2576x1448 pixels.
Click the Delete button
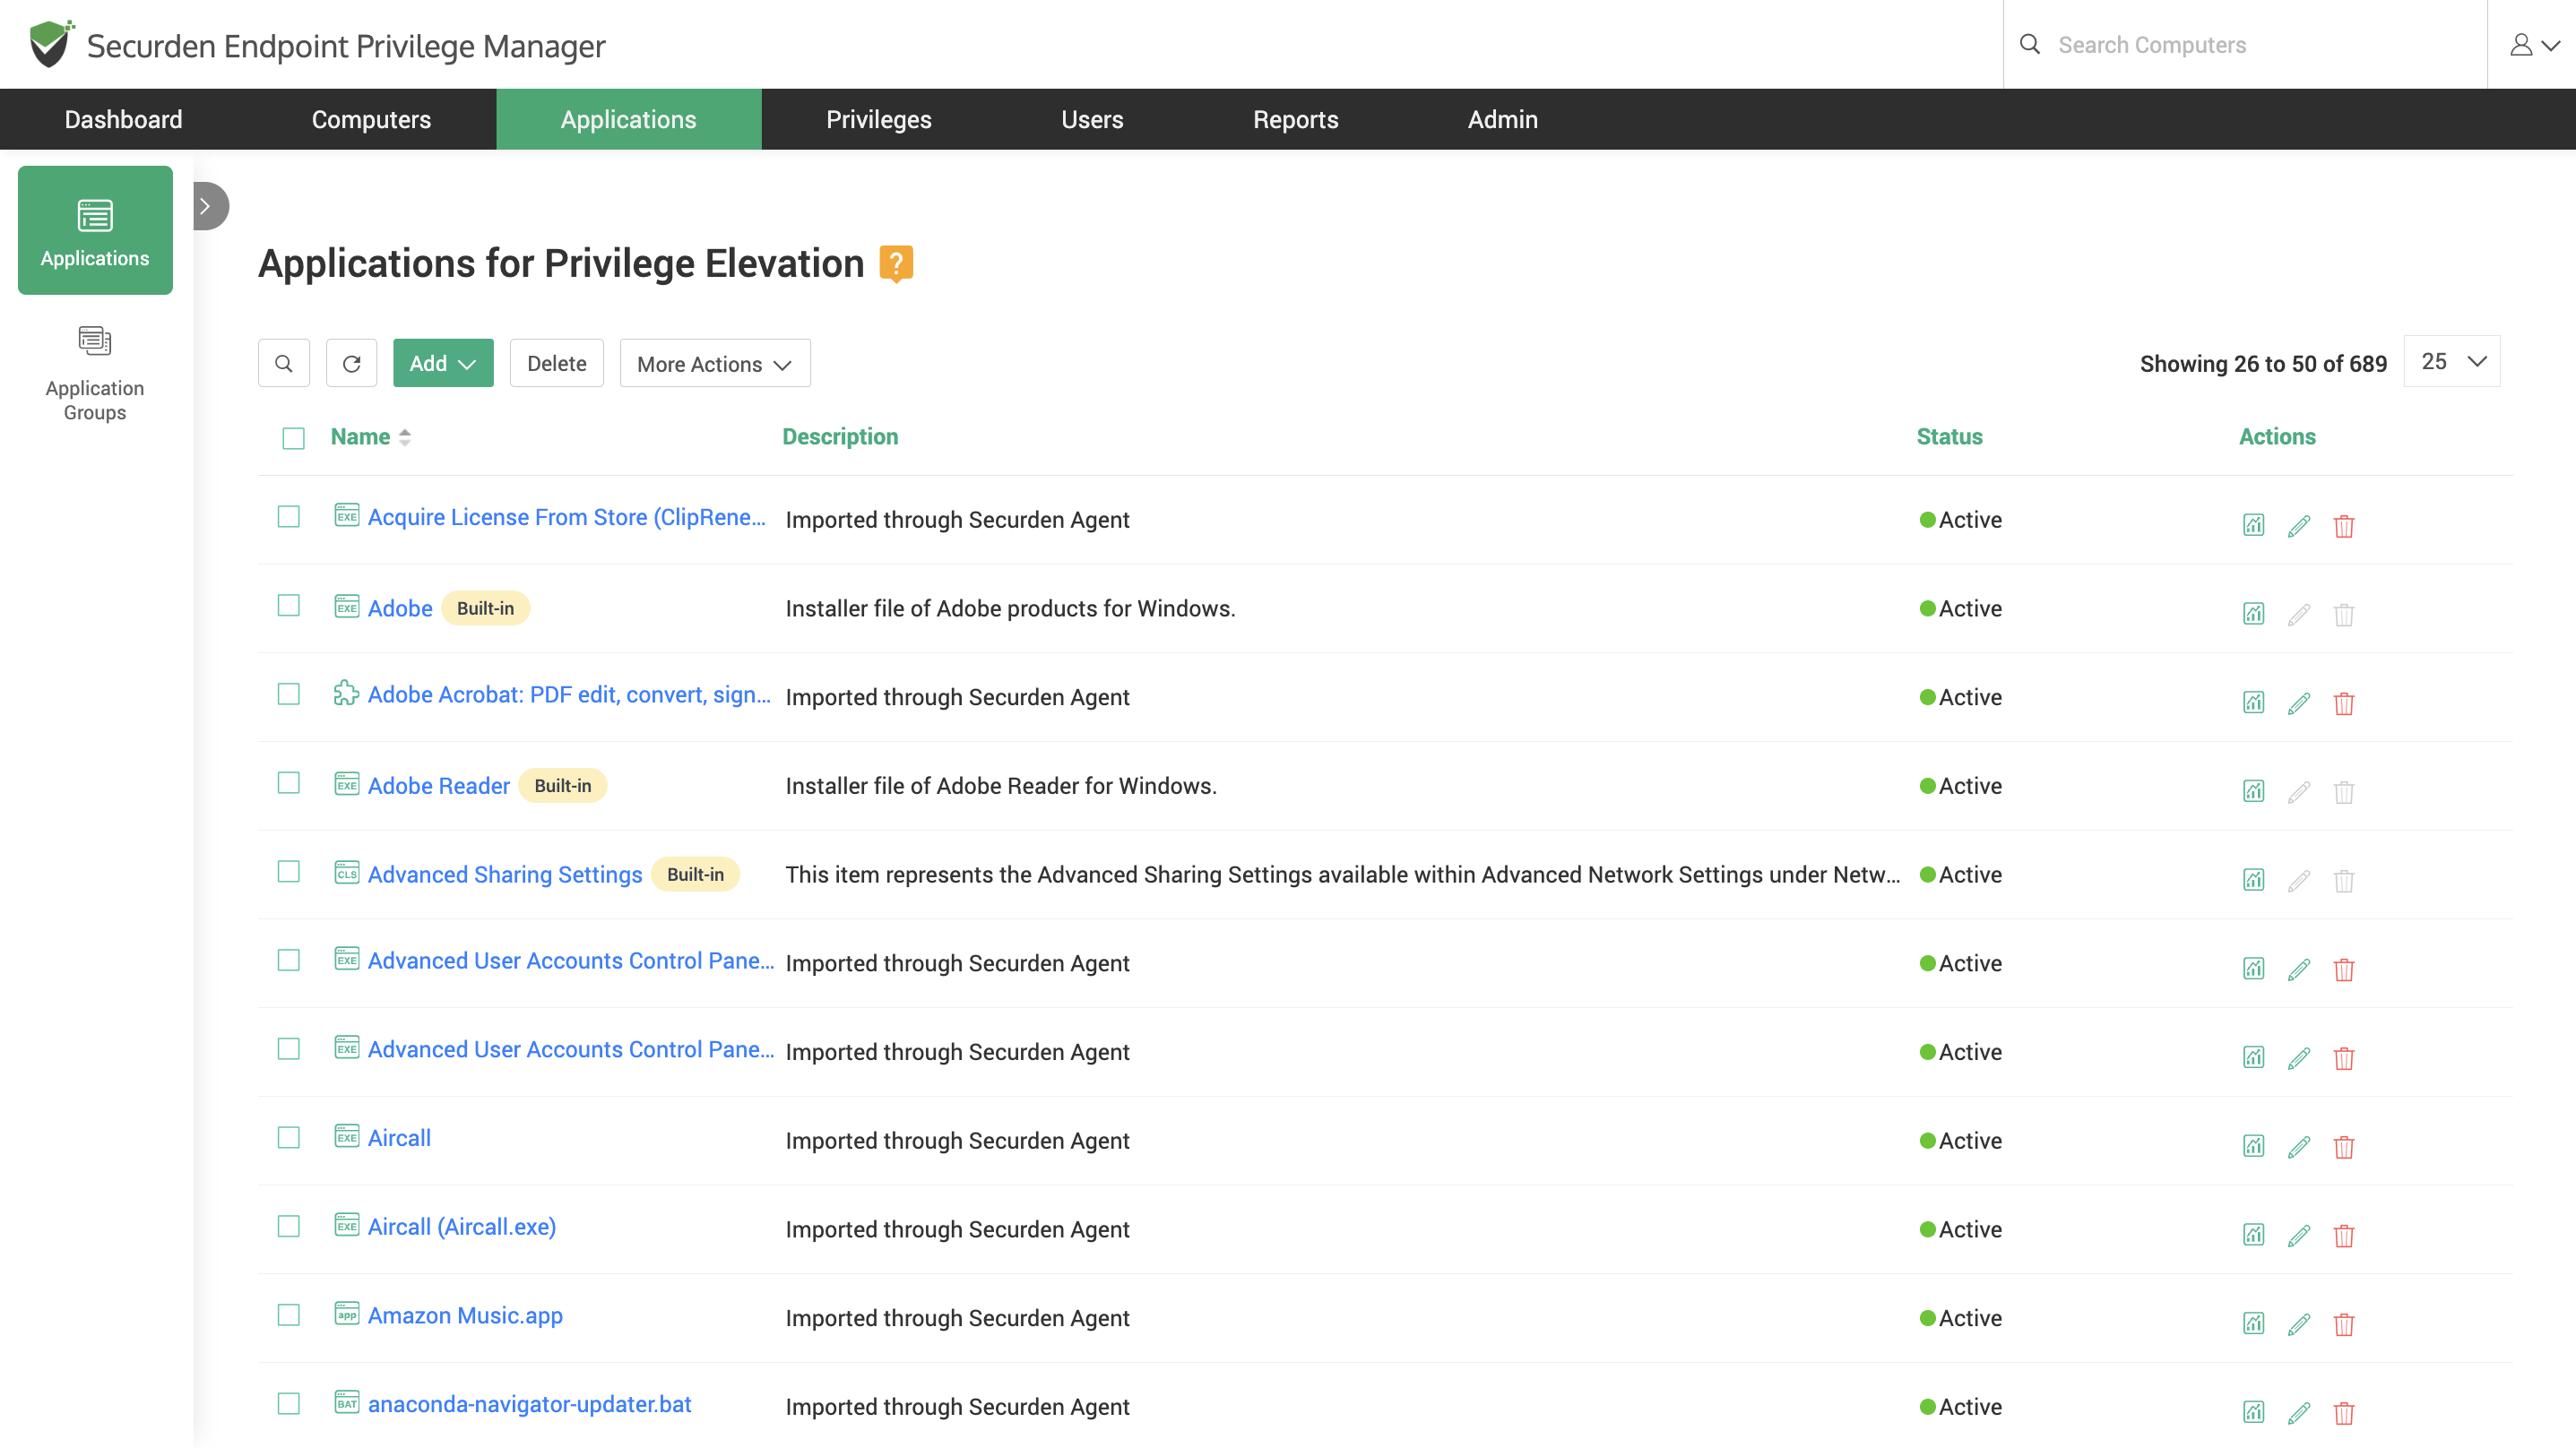click(x=557, y=363)
